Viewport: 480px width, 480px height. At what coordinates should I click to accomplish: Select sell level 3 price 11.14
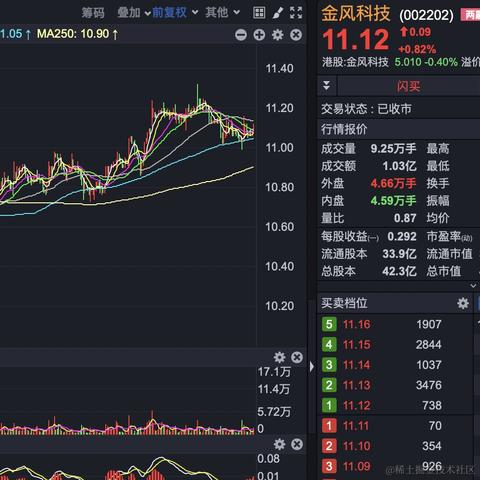[357, 365]
